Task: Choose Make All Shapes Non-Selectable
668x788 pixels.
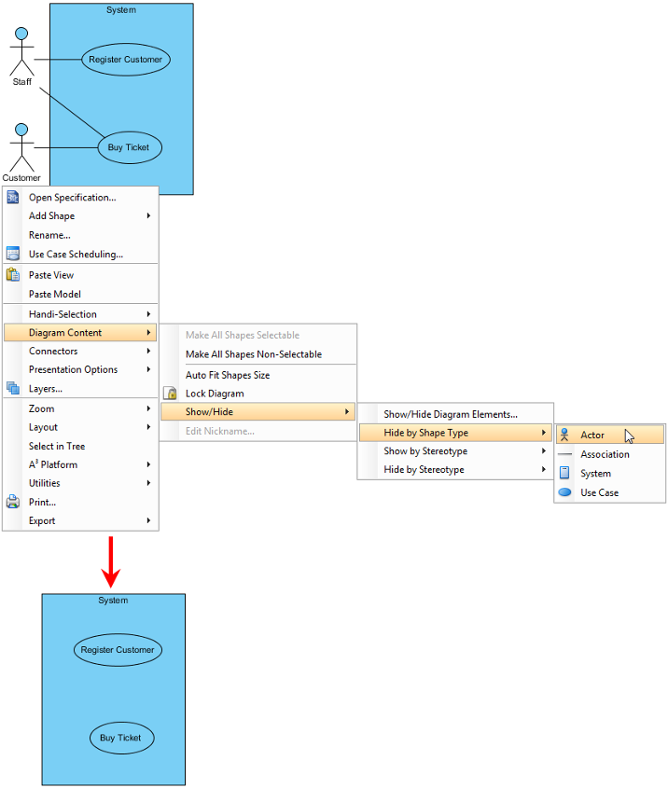Action: pos(258,354)
